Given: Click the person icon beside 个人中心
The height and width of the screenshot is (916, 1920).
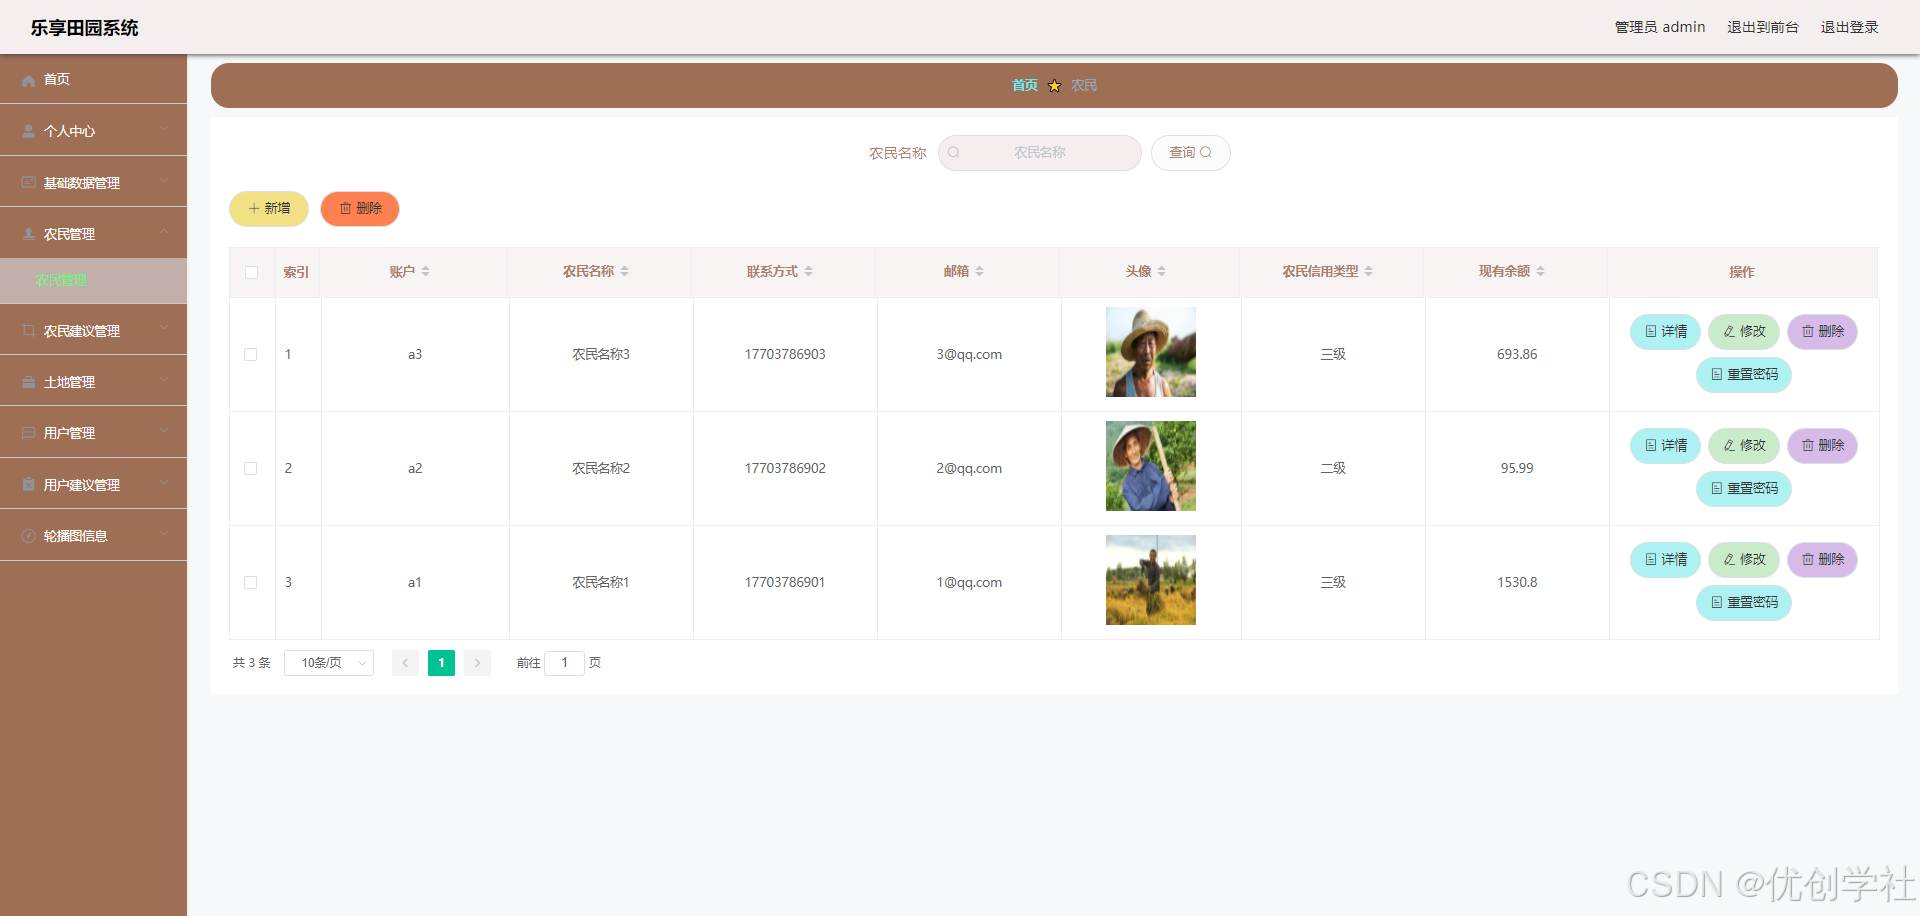Looking at the screenshot, I should (29, 131).
